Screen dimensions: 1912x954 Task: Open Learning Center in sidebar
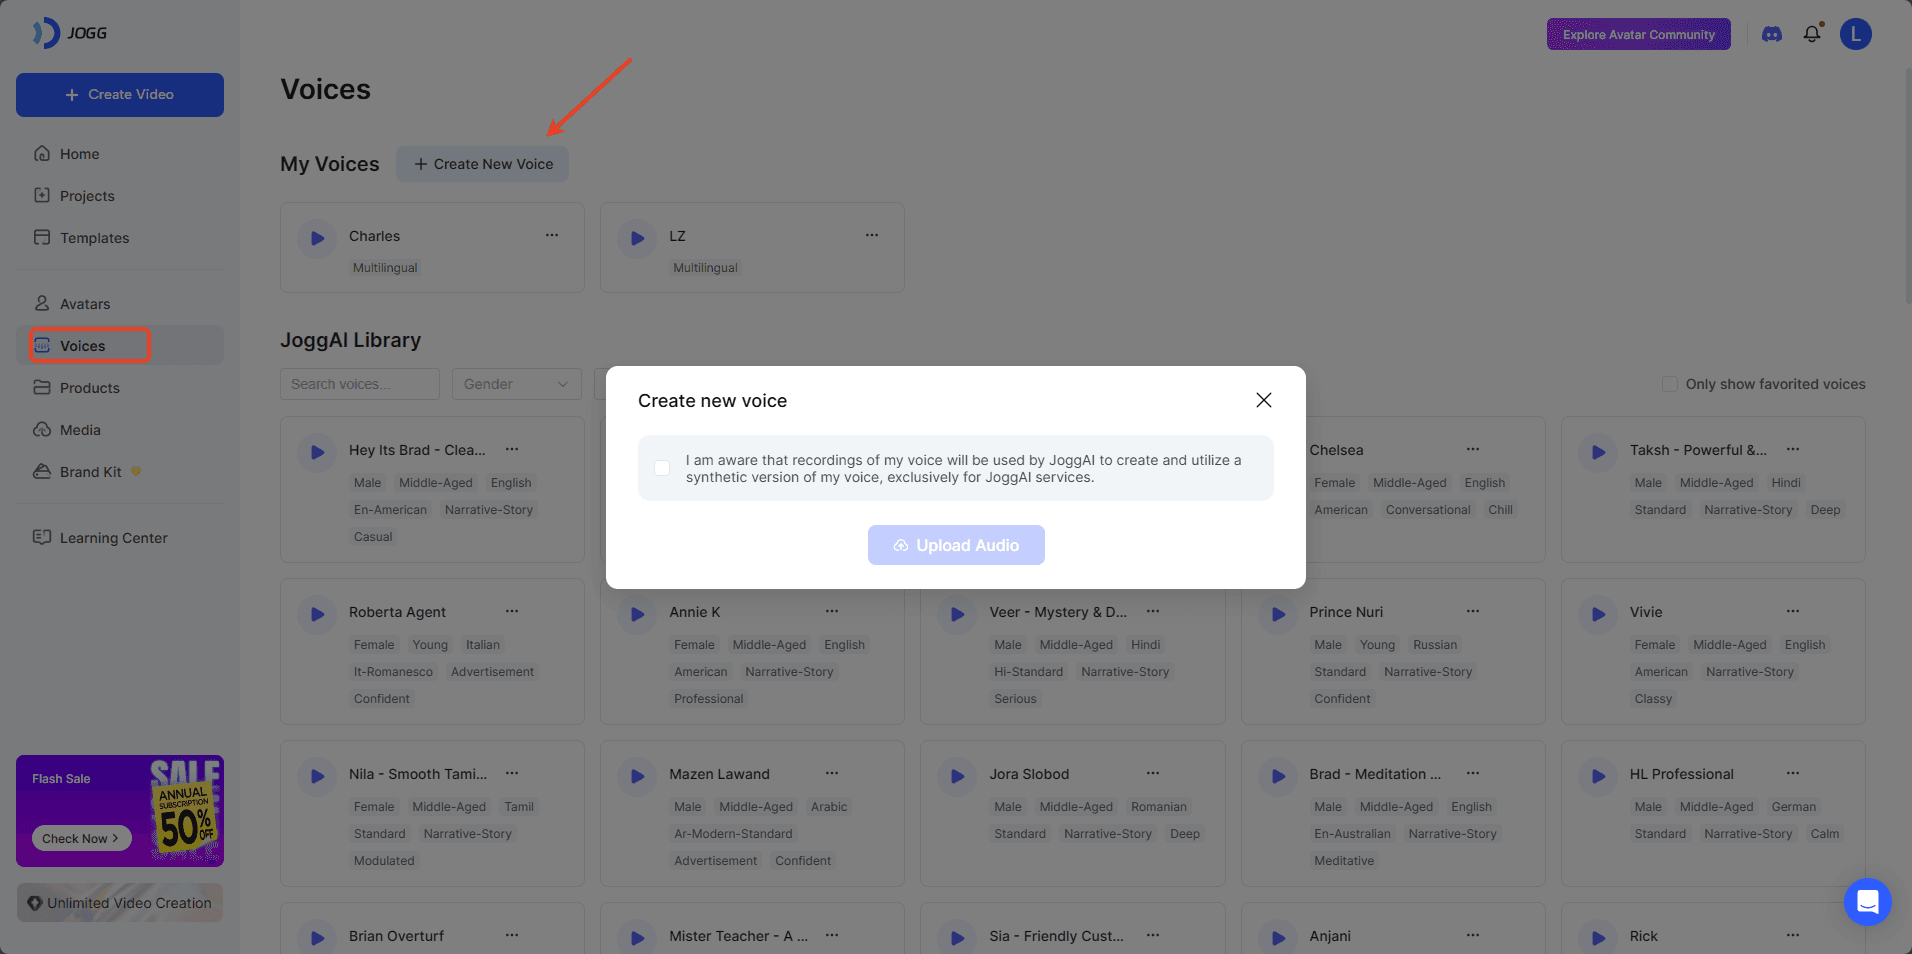point(120,538)
